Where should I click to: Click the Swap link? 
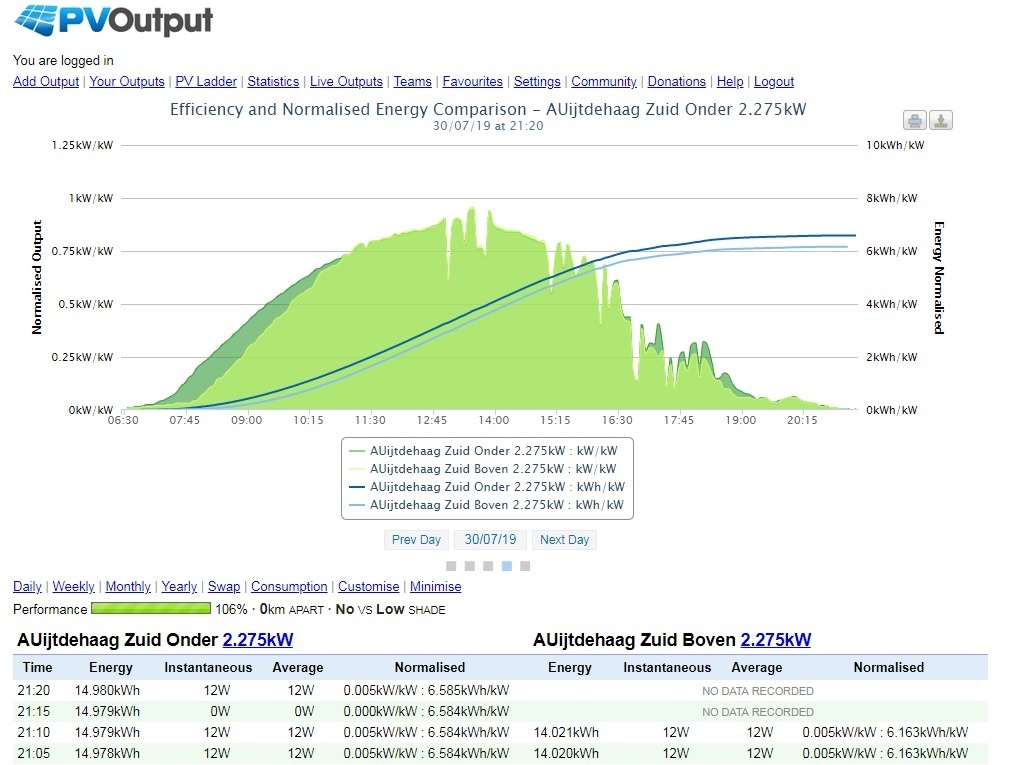pyautogui.click(x=224, y=586)
